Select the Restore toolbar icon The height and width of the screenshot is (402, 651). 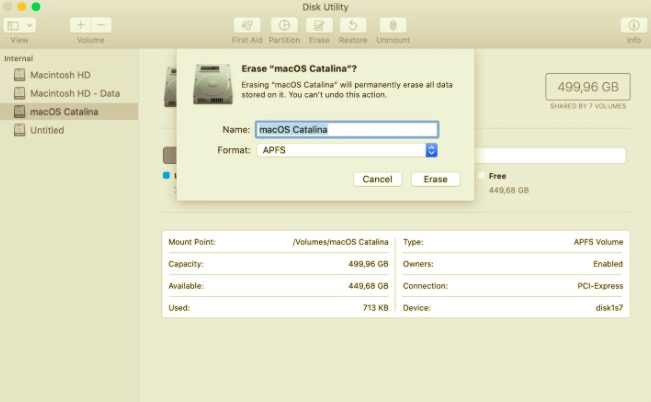(353, 25)
